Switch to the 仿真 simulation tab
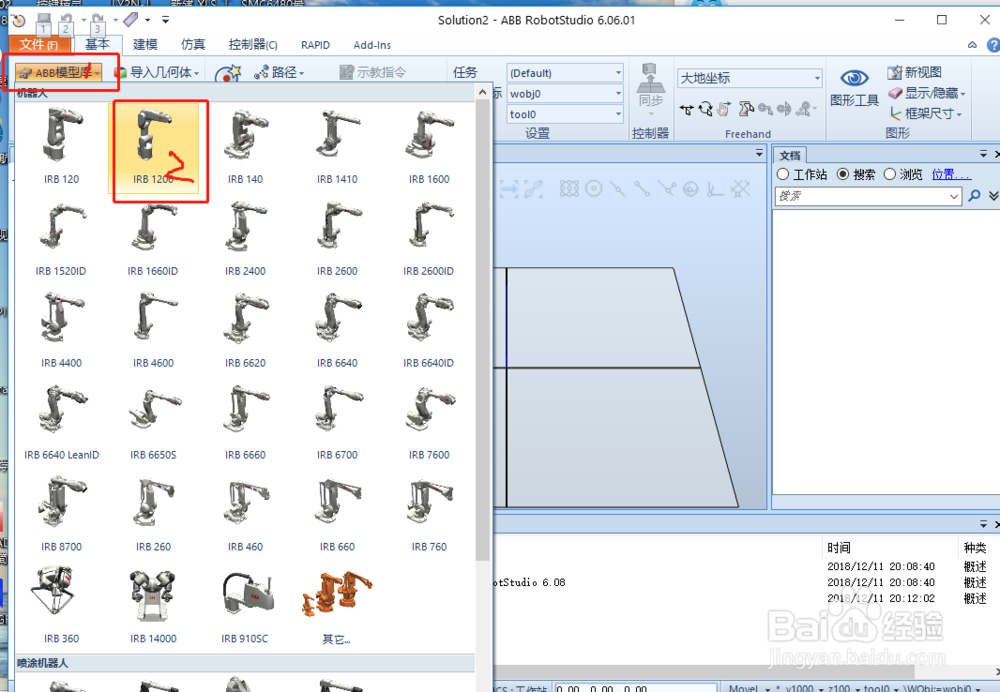This screenshot has height=692, width=1000. point(193,45)
